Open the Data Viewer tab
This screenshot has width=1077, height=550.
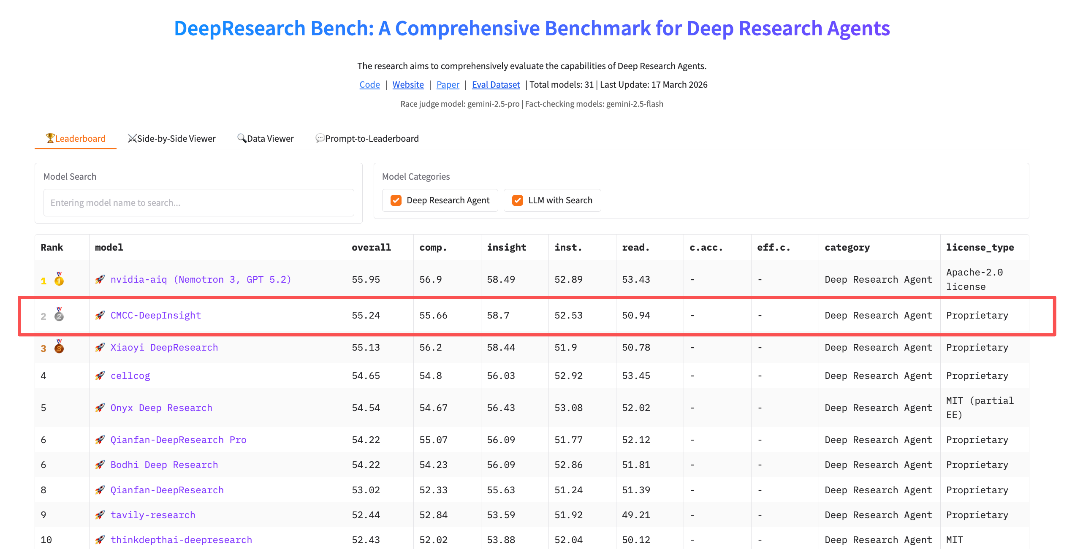tap(265, 139)
